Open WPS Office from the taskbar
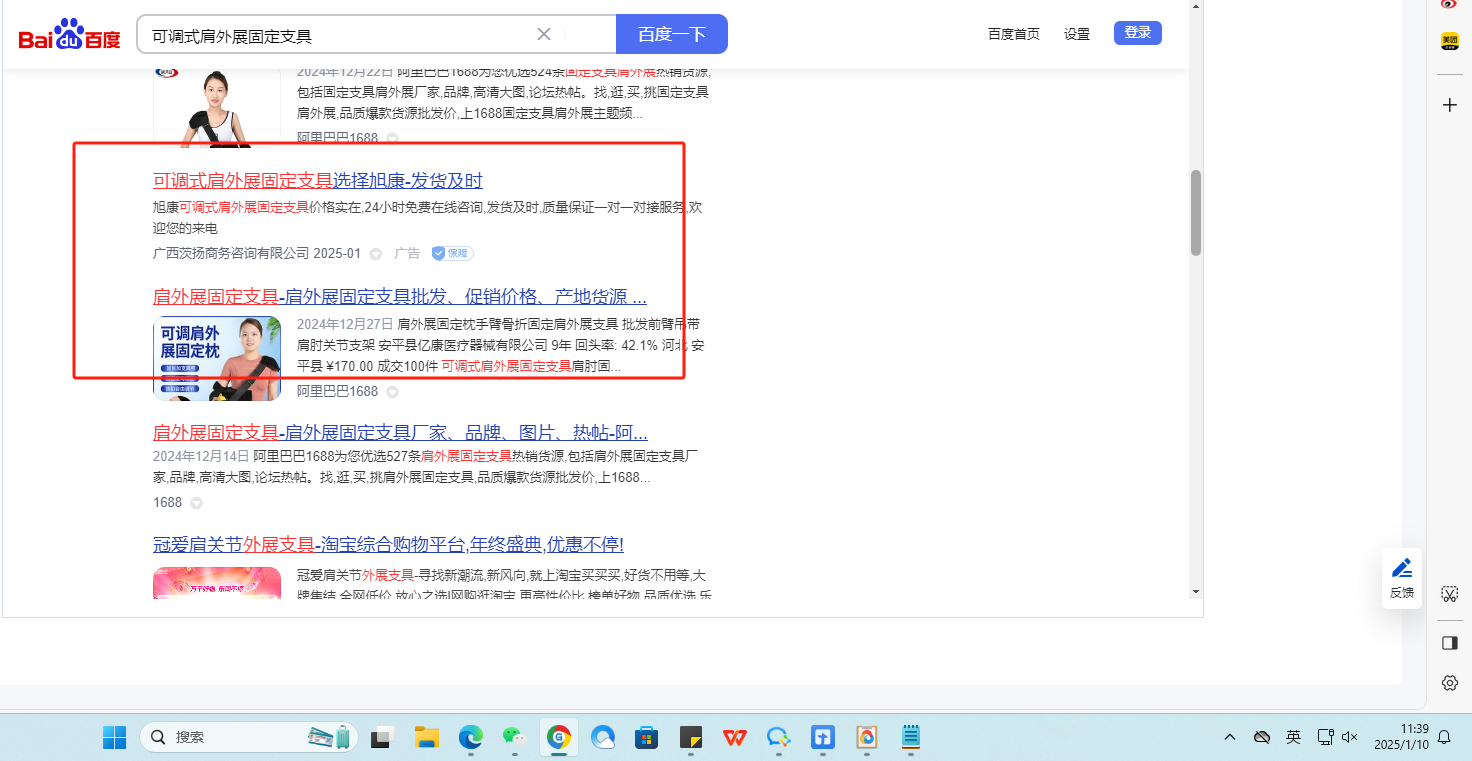Screen dimensions: 1472x761 (735, 738)
